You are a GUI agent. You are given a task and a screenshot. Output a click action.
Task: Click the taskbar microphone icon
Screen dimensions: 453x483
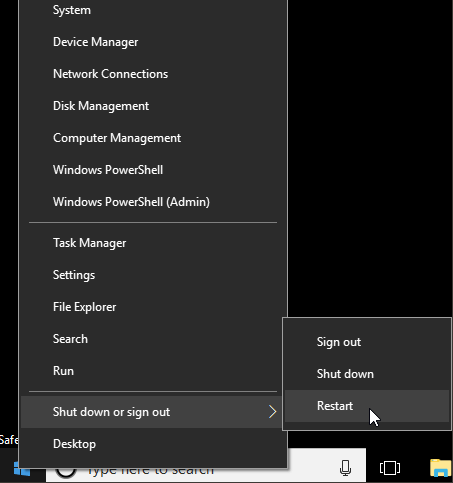[x=345, y=468]
